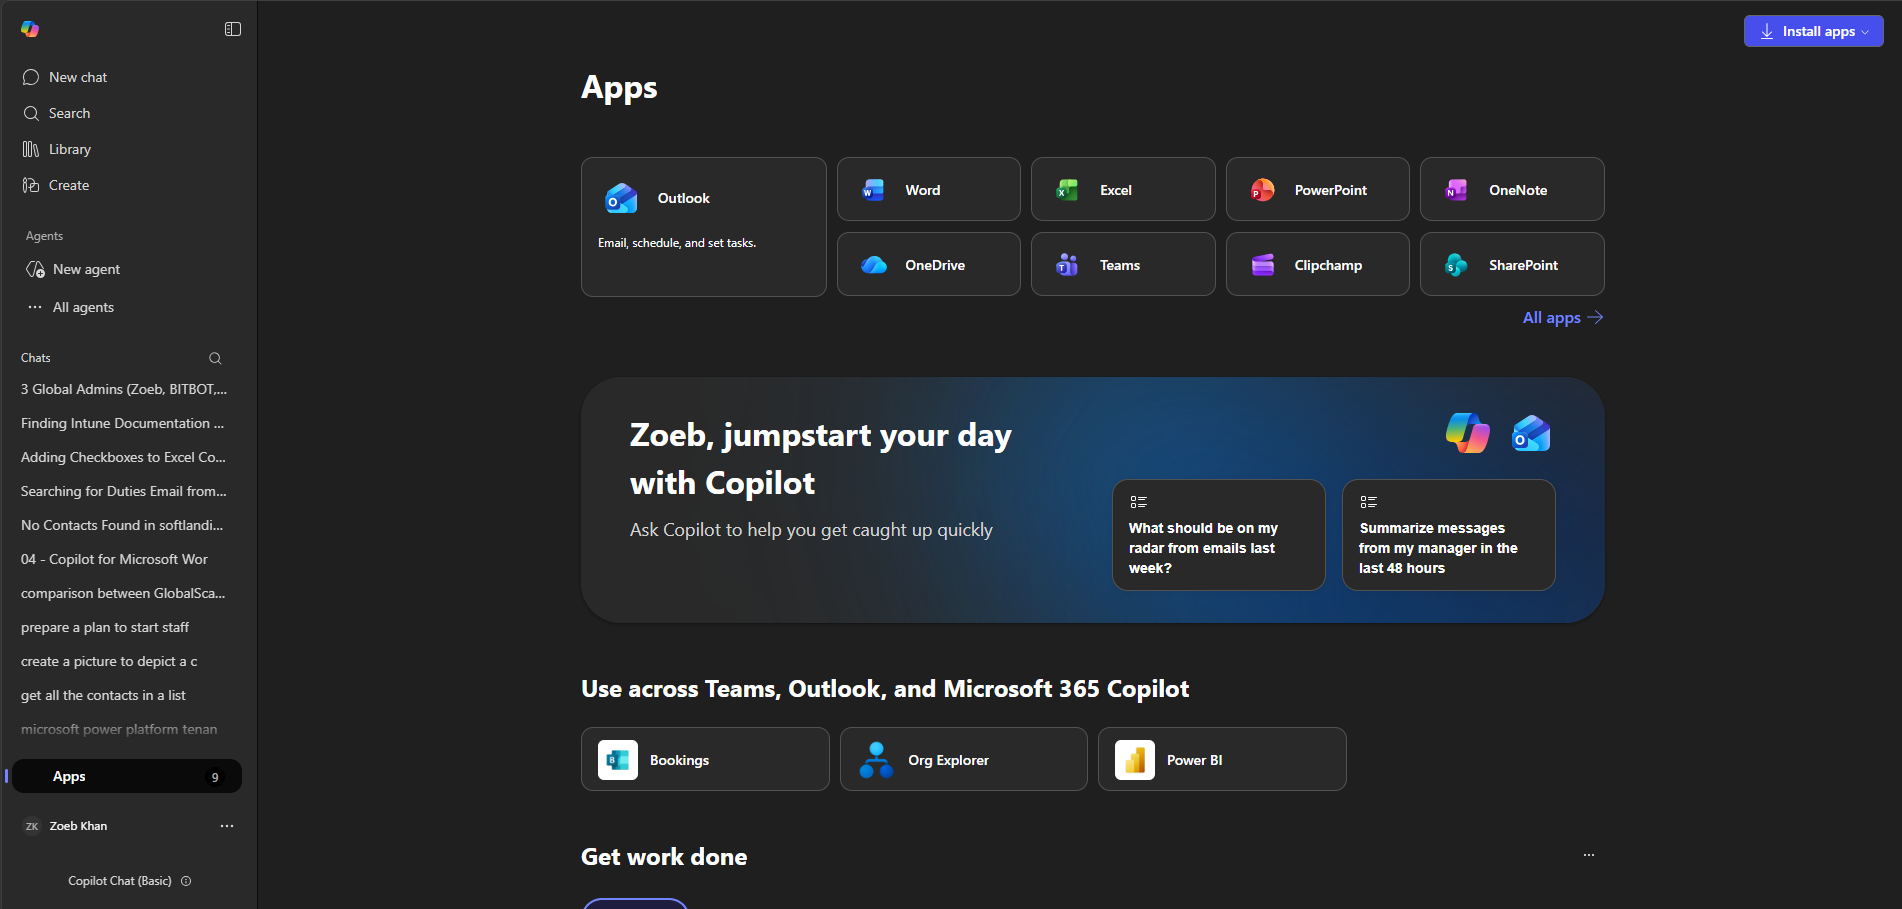Open the Finding Intune Documentation chat
The width and height of the screenshot is (1902, 909).
(122, 424)
